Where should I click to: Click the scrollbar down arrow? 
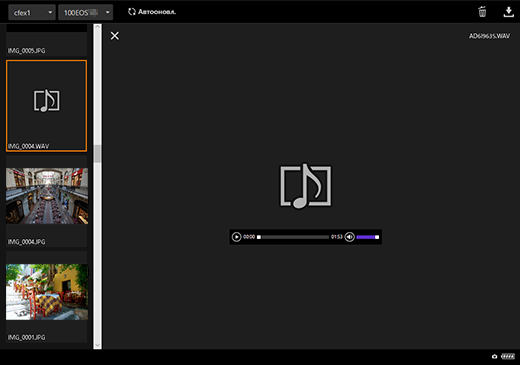point(97,345)
